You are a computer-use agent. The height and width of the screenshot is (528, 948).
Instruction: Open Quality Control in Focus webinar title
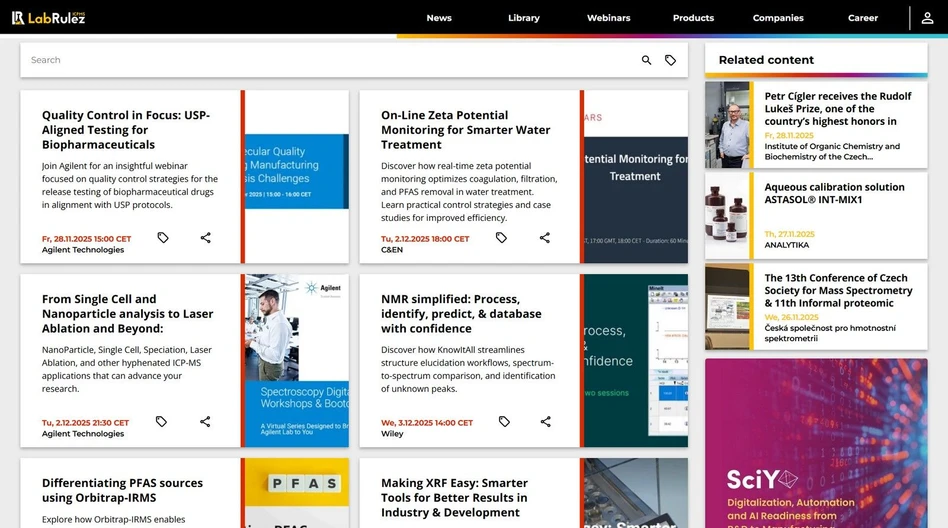click(126, 129)
